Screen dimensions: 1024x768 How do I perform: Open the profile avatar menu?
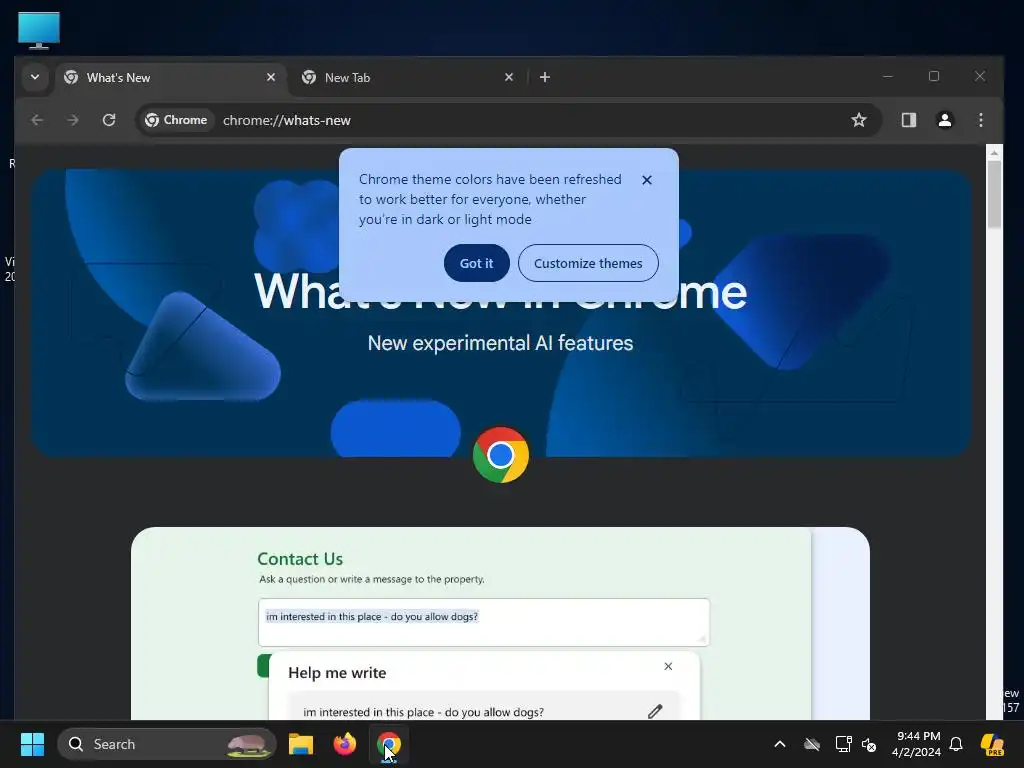pos(945,120)
